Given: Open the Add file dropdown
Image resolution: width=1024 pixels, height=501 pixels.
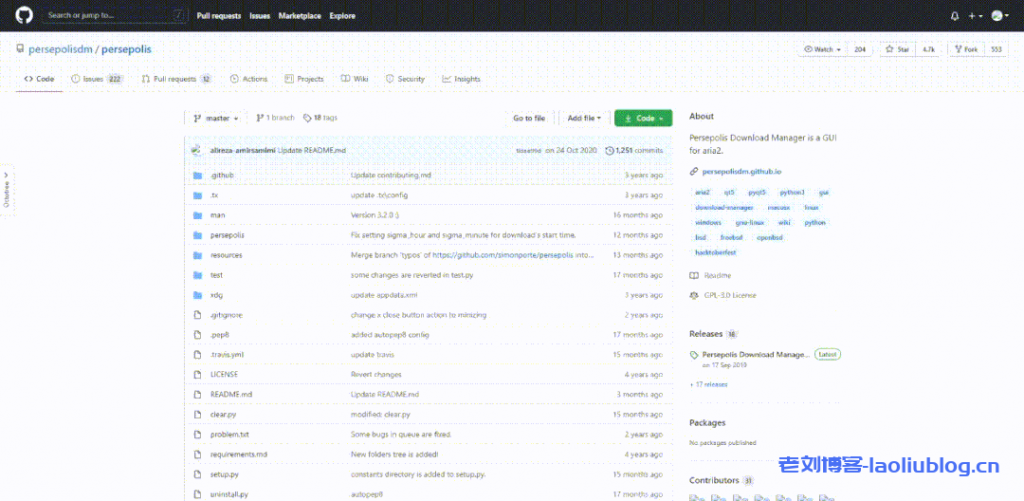Looking at the screenshot, I should (584, 118).
